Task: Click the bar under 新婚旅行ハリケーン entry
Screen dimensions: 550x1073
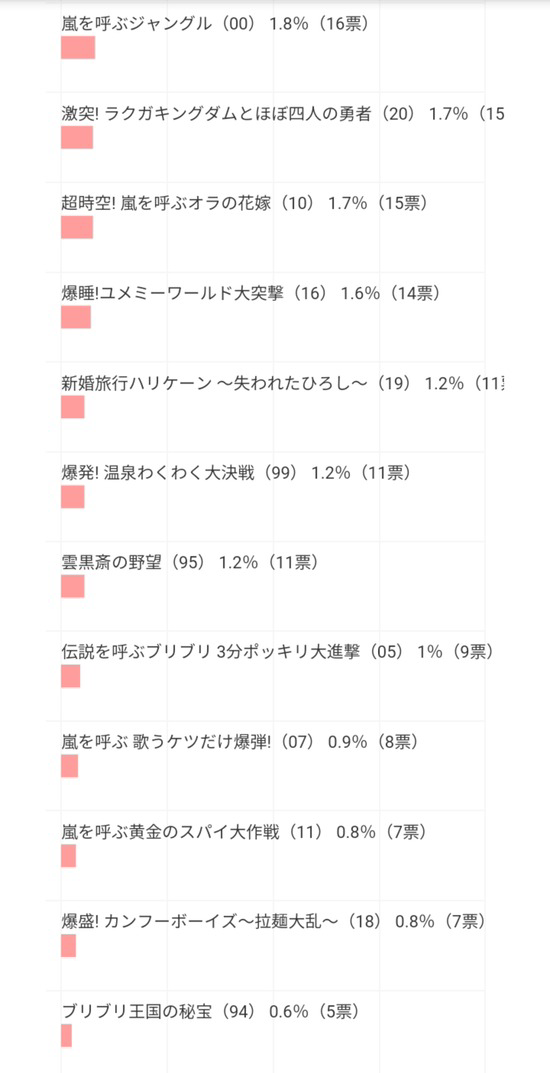Action: coord(73,406)
